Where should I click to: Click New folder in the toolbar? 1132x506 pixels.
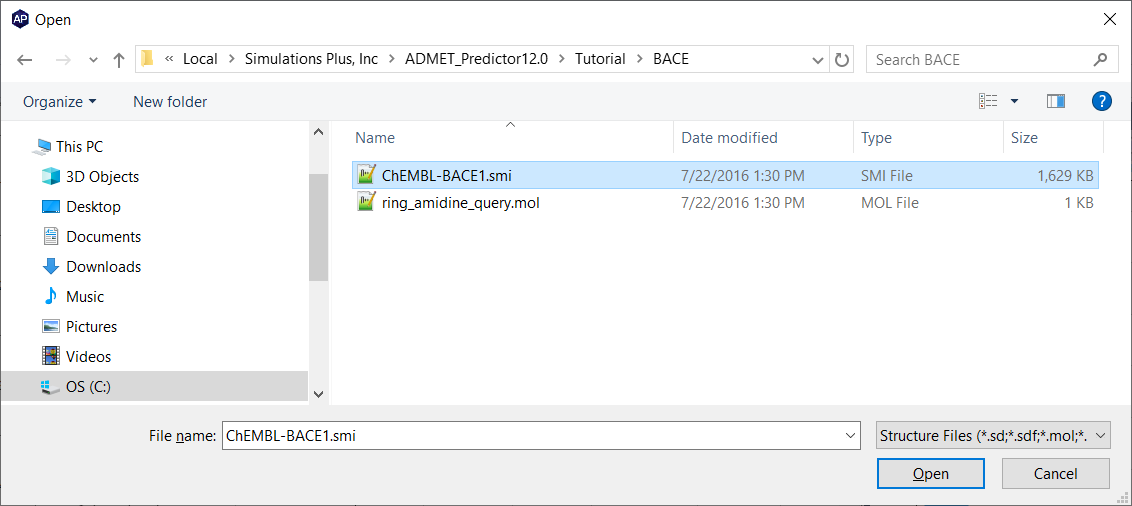[170, 102]
